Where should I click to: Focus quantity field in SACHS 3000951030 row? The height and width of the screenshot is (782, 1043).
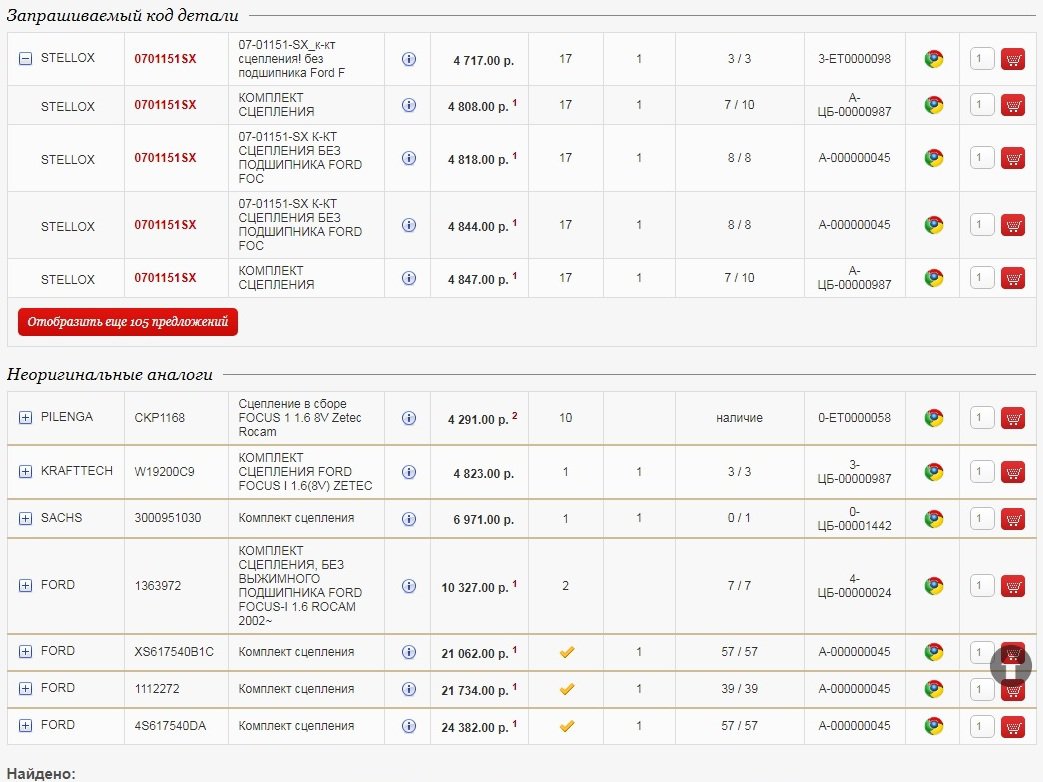(x=982, y=518)
